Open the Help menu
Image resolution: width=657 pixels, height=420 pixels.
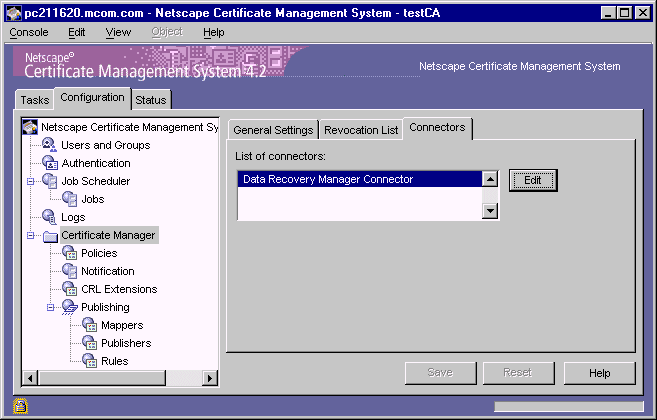pos(214,32)
